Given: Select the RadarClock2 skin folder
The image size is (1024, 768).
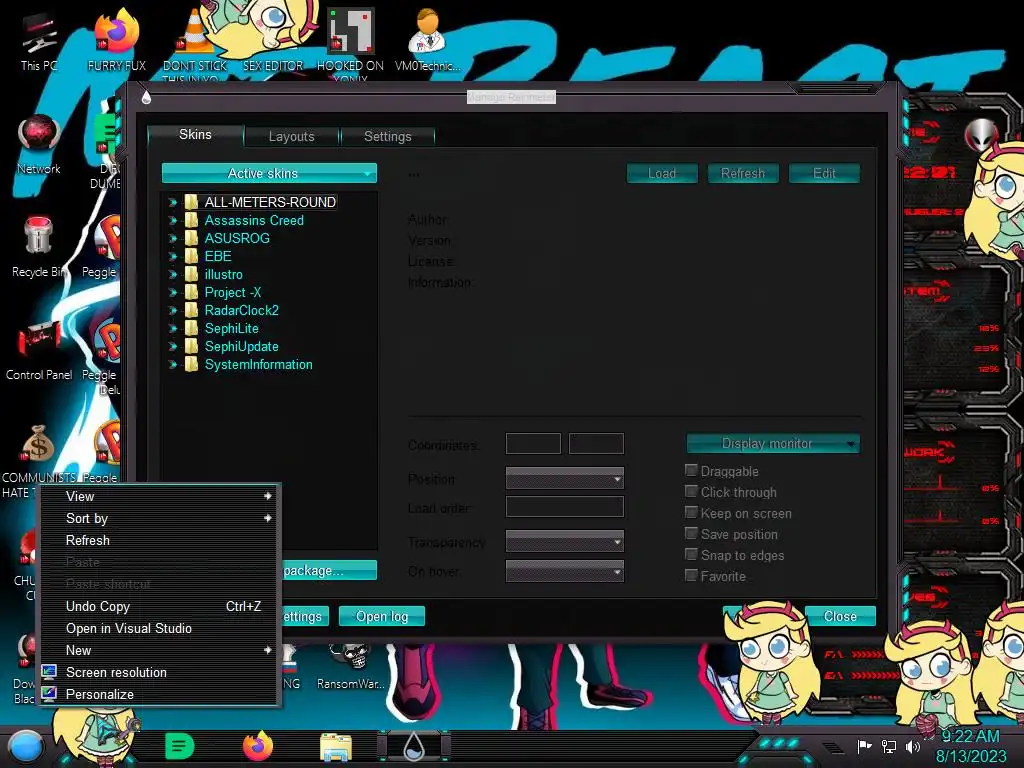Looking at the screenshot, I should click(242, 311).
